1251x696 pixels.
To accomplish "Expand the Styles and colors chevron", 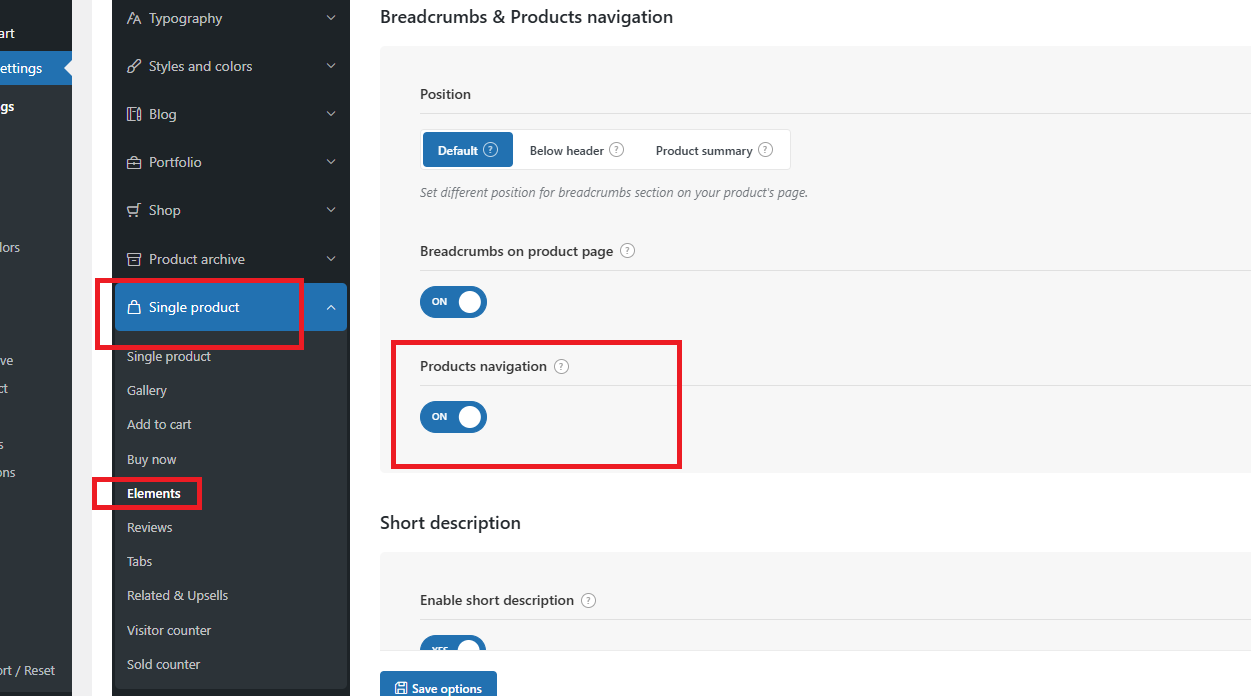I will coord(331,66).
